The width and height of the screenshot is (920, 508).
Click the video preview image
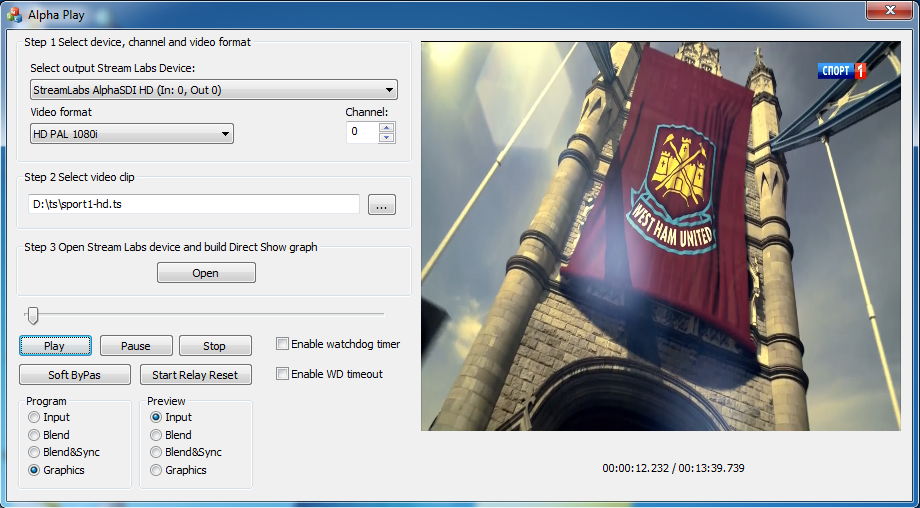click(661, 236)
